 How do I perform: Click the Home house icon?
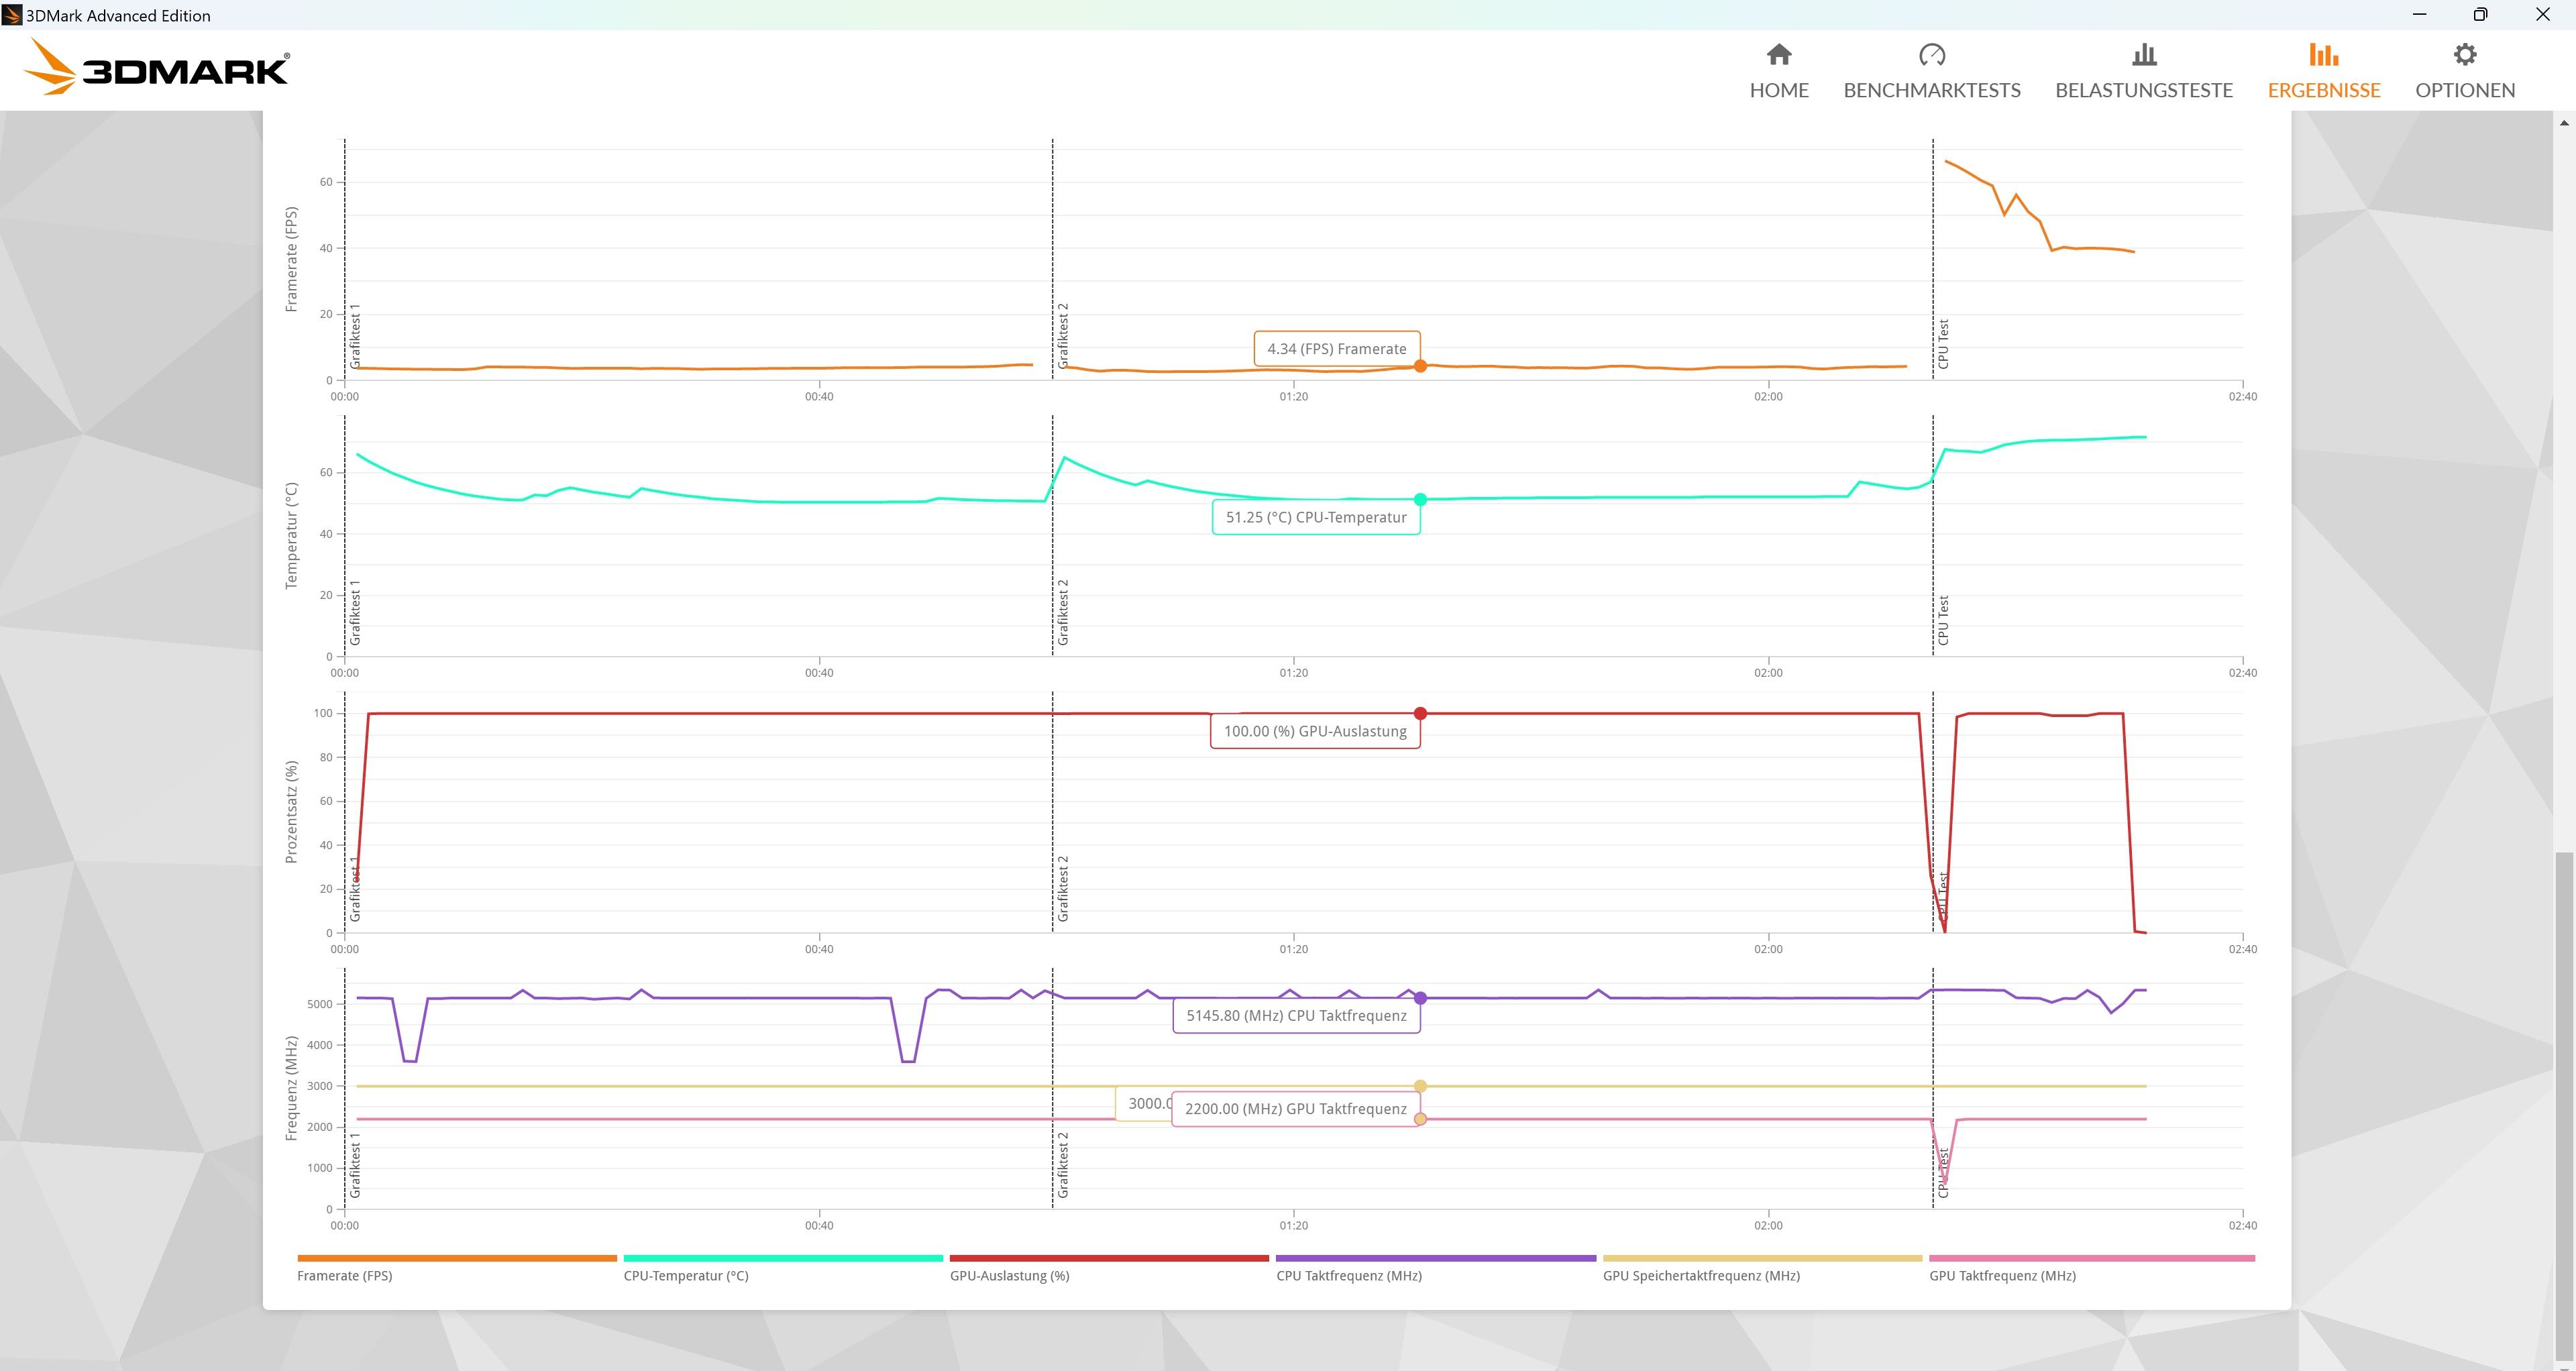[x=1778, y=54]
